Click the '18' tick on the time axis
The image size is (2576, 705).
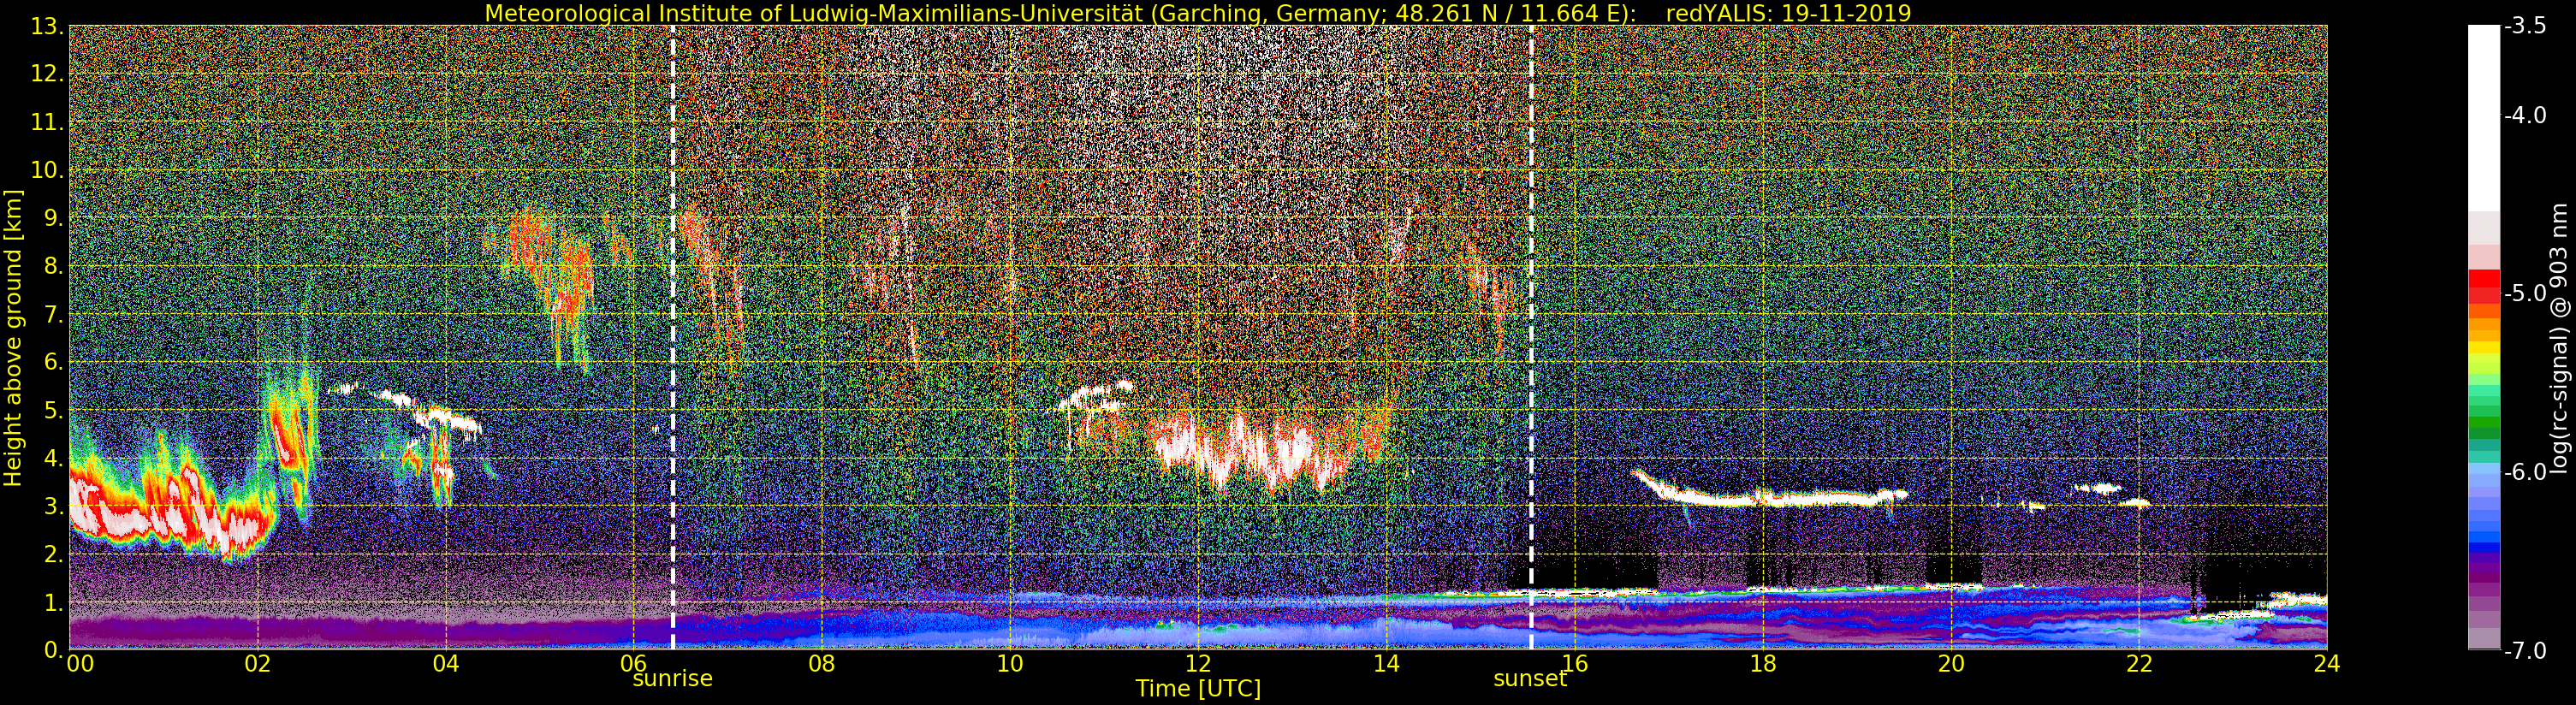point(1763,664)
